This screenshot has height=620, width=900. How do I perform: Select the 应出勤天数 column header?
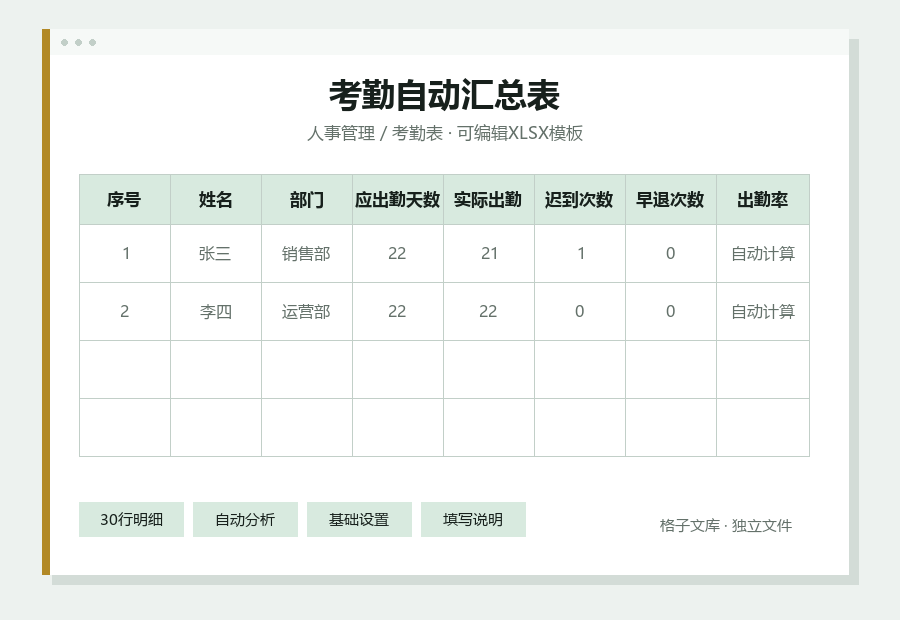398,200
